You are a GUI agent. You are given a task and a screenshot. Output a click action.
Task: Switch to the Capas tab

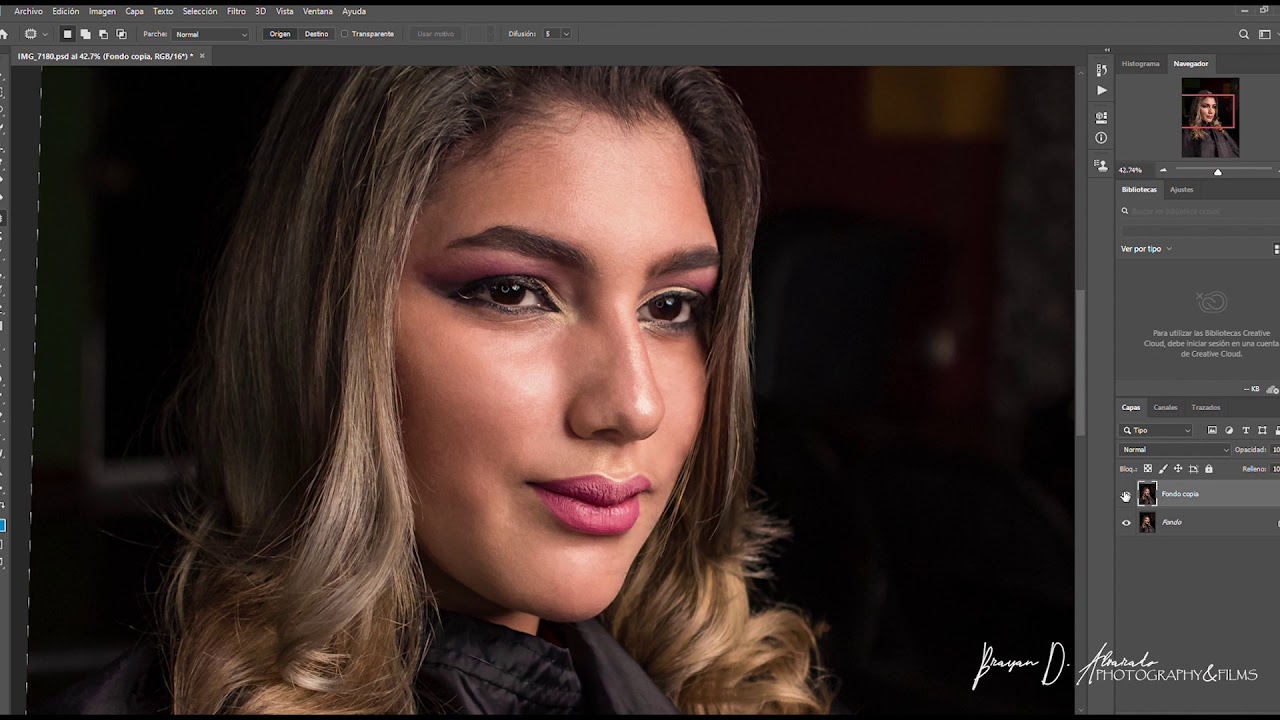point(1131,408)
